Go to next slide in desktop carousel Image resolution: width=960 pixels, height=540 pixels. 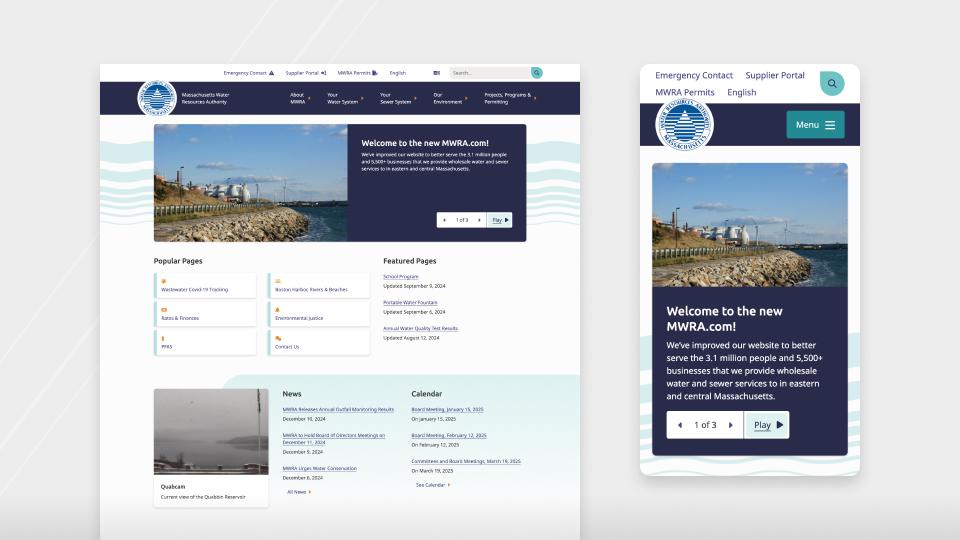(x=479, y=220)
